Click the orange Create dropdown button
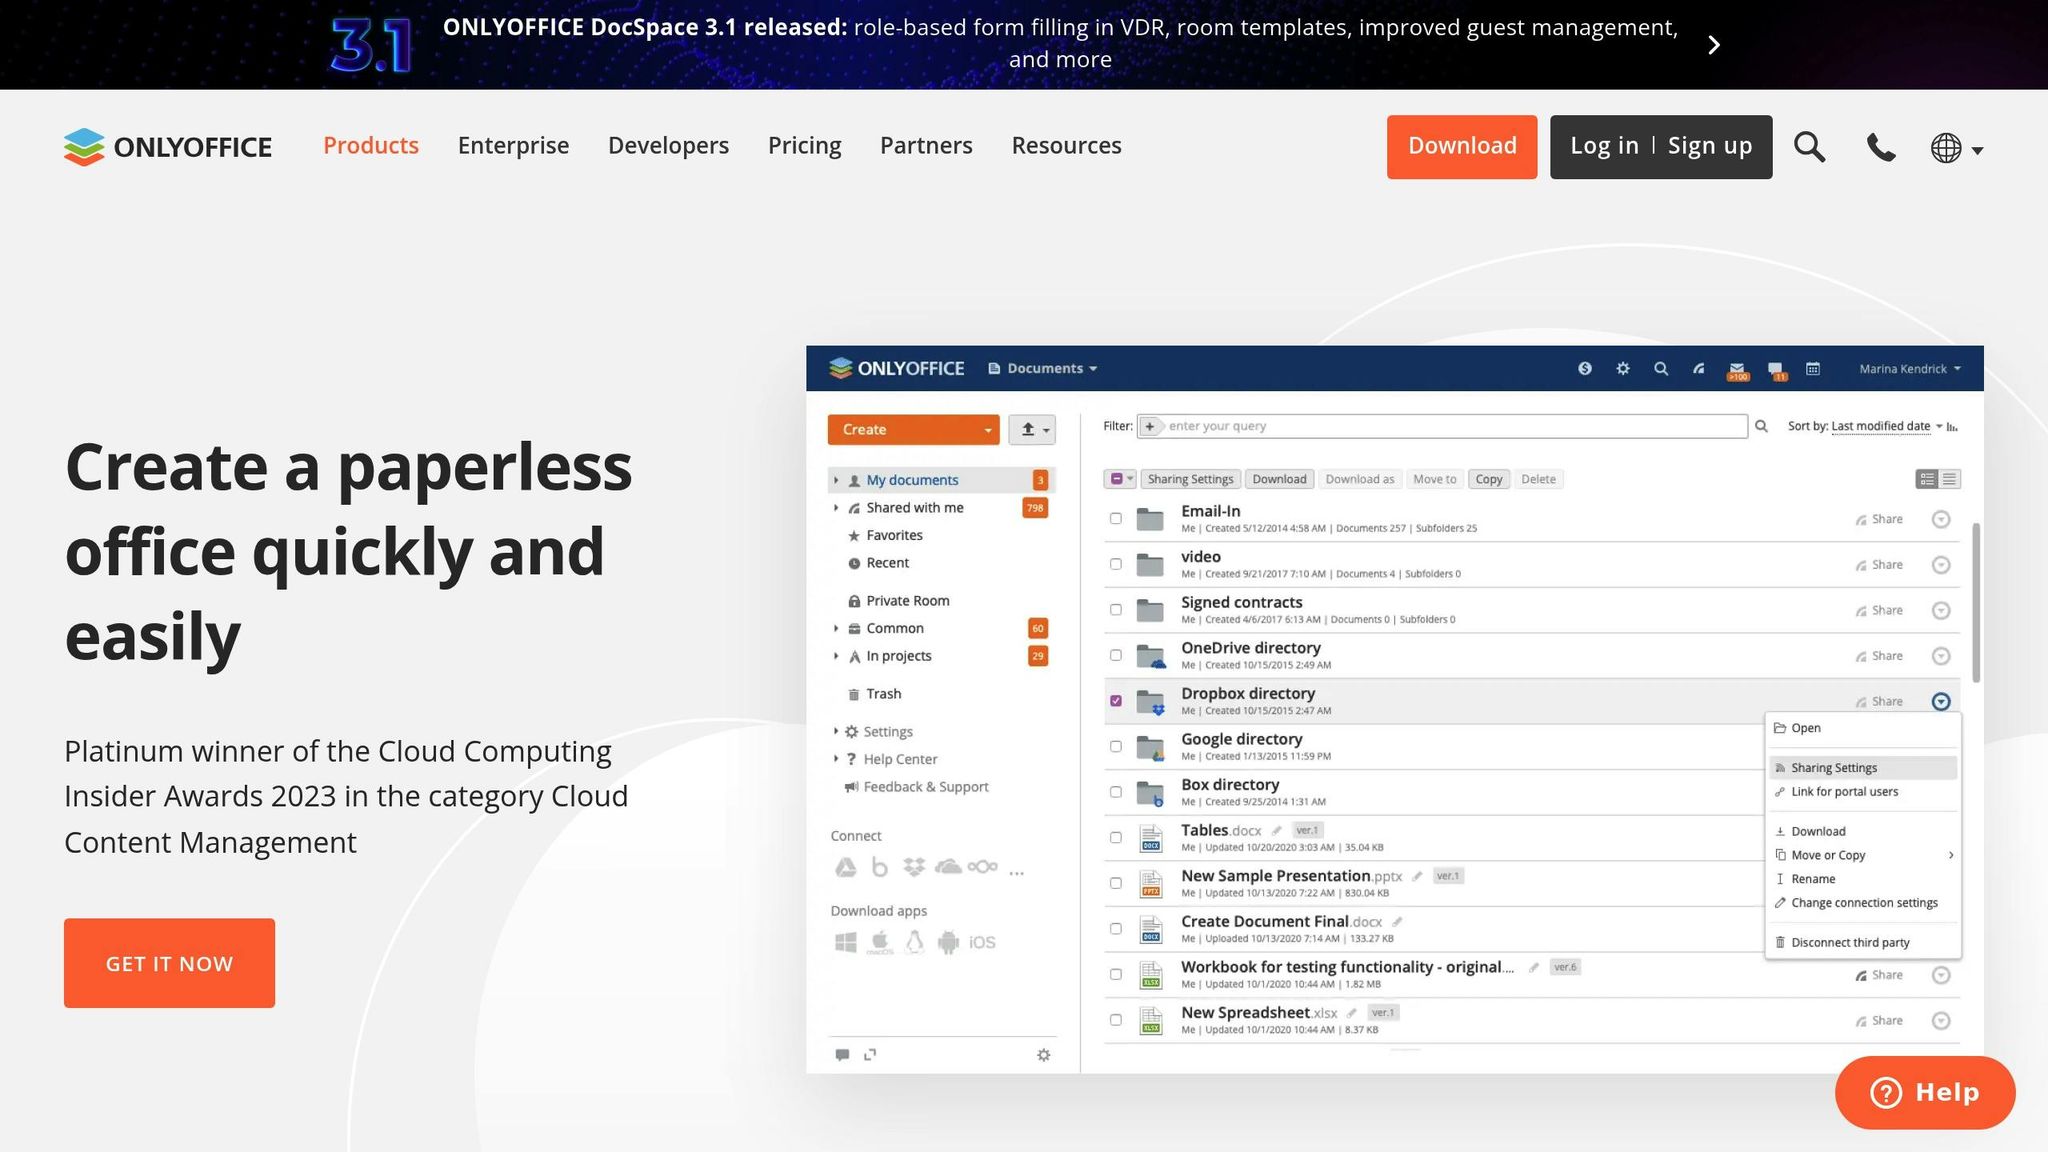This screenshot has height=1152, width=2048. (913, 429)
